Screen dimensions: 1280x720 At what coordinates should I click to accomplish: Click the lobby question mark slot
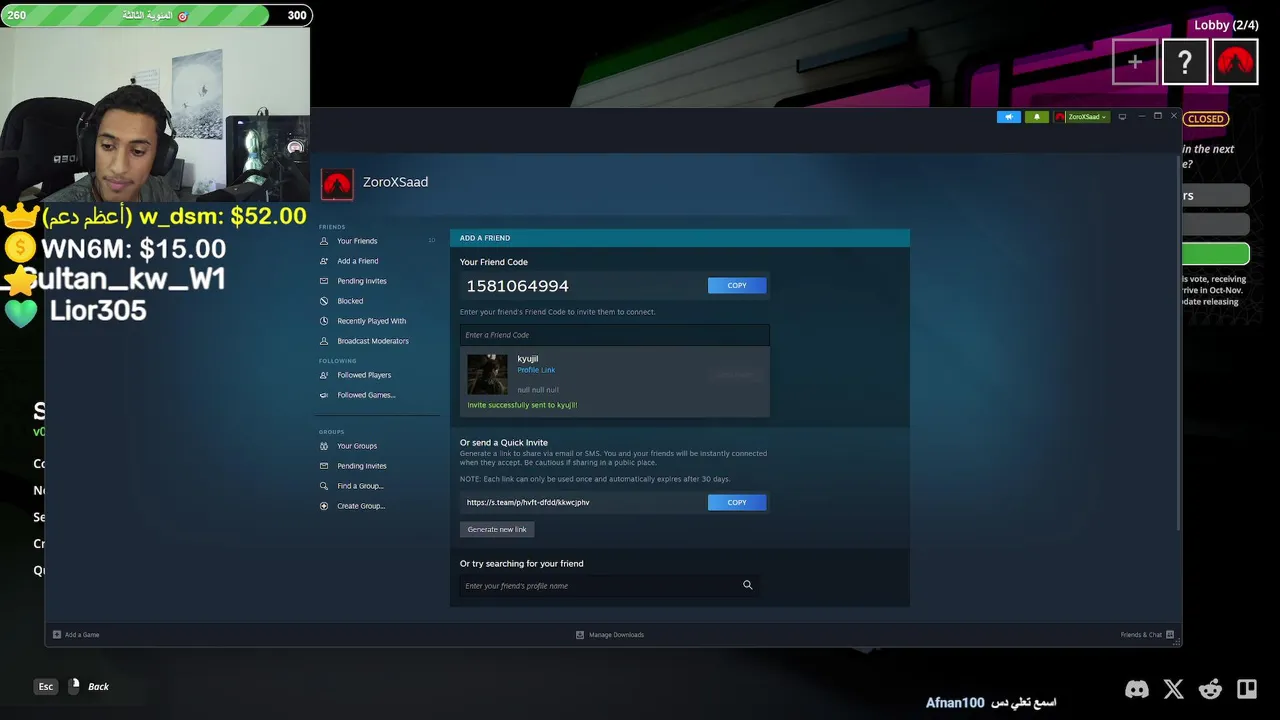pos(1185,62)
